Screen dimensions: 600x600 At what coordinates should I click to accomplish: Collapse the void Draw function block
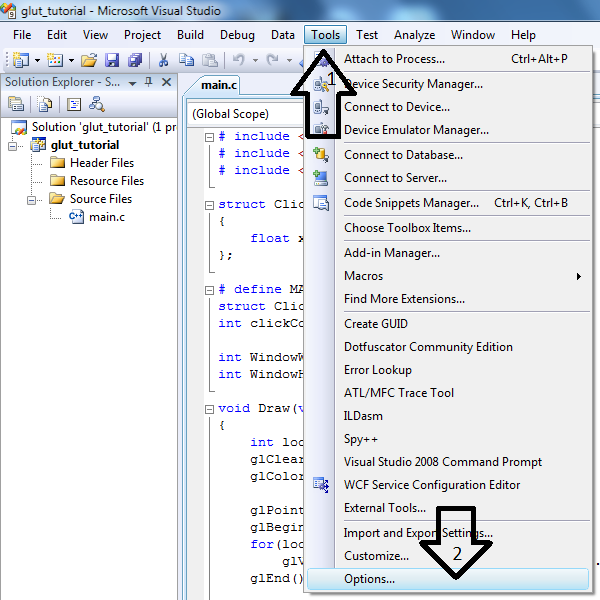pyautogui.click(x=209, y=409)
